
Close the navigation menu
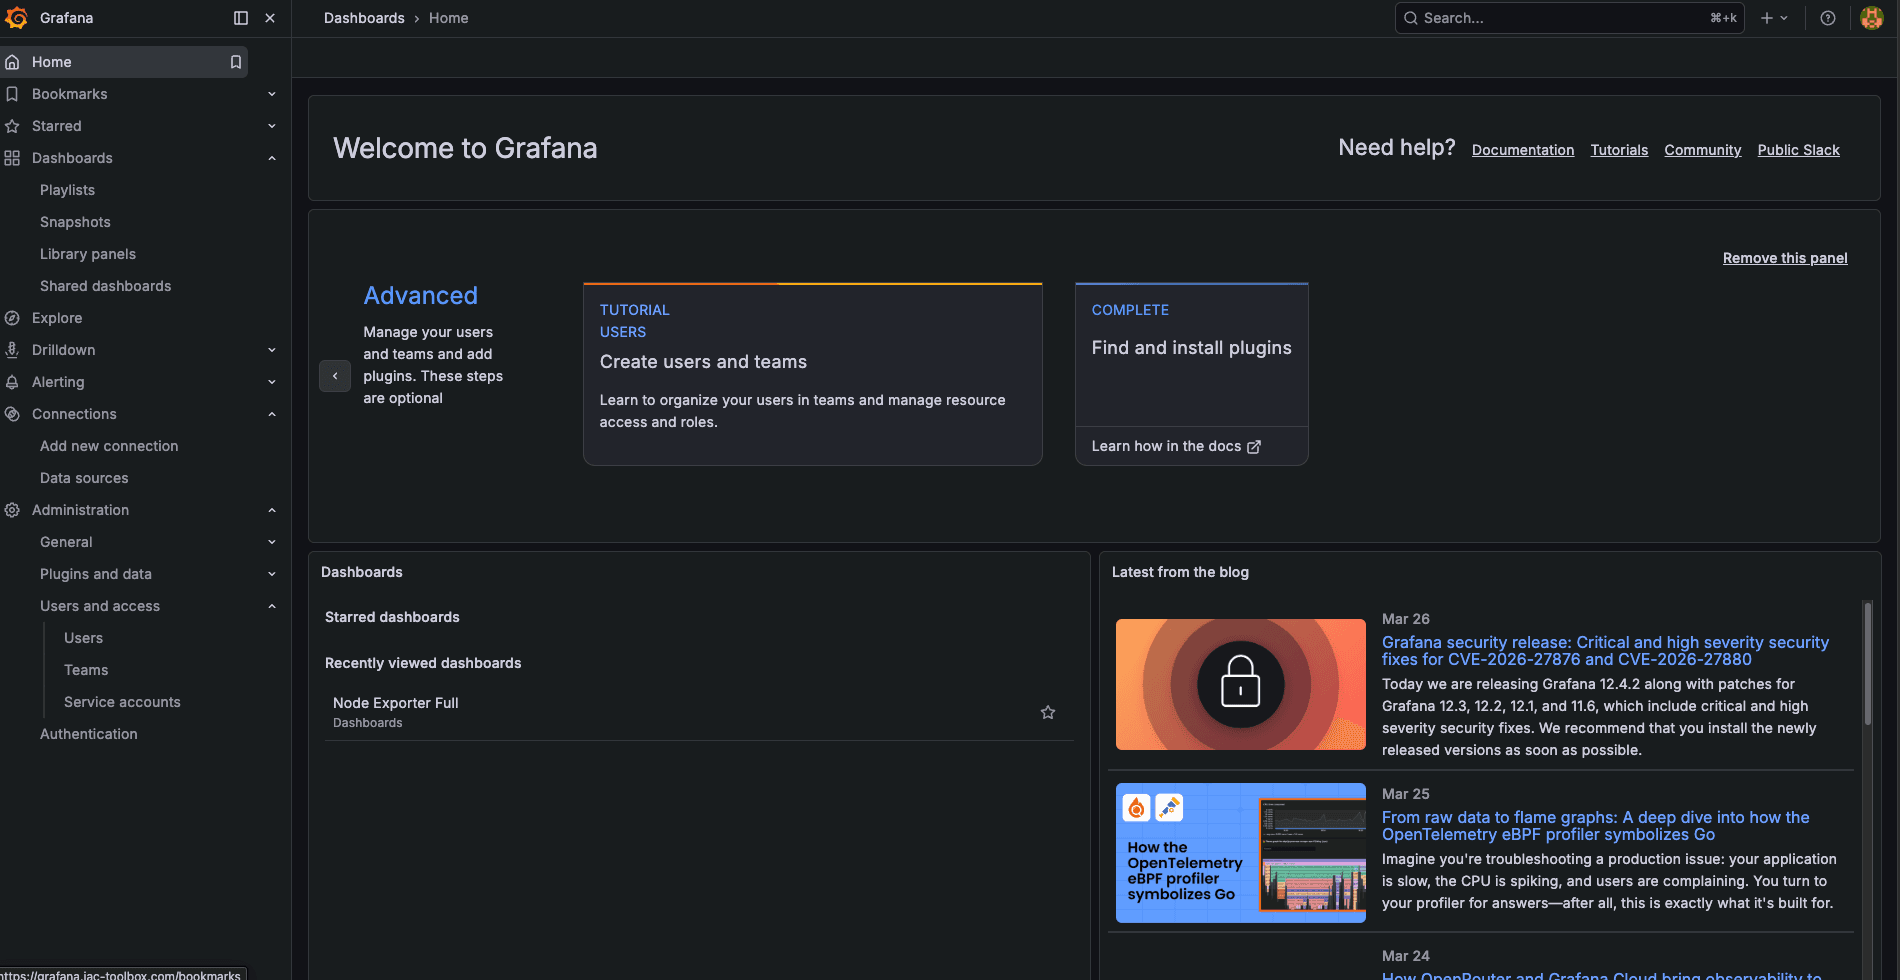(x=270, y=18)
